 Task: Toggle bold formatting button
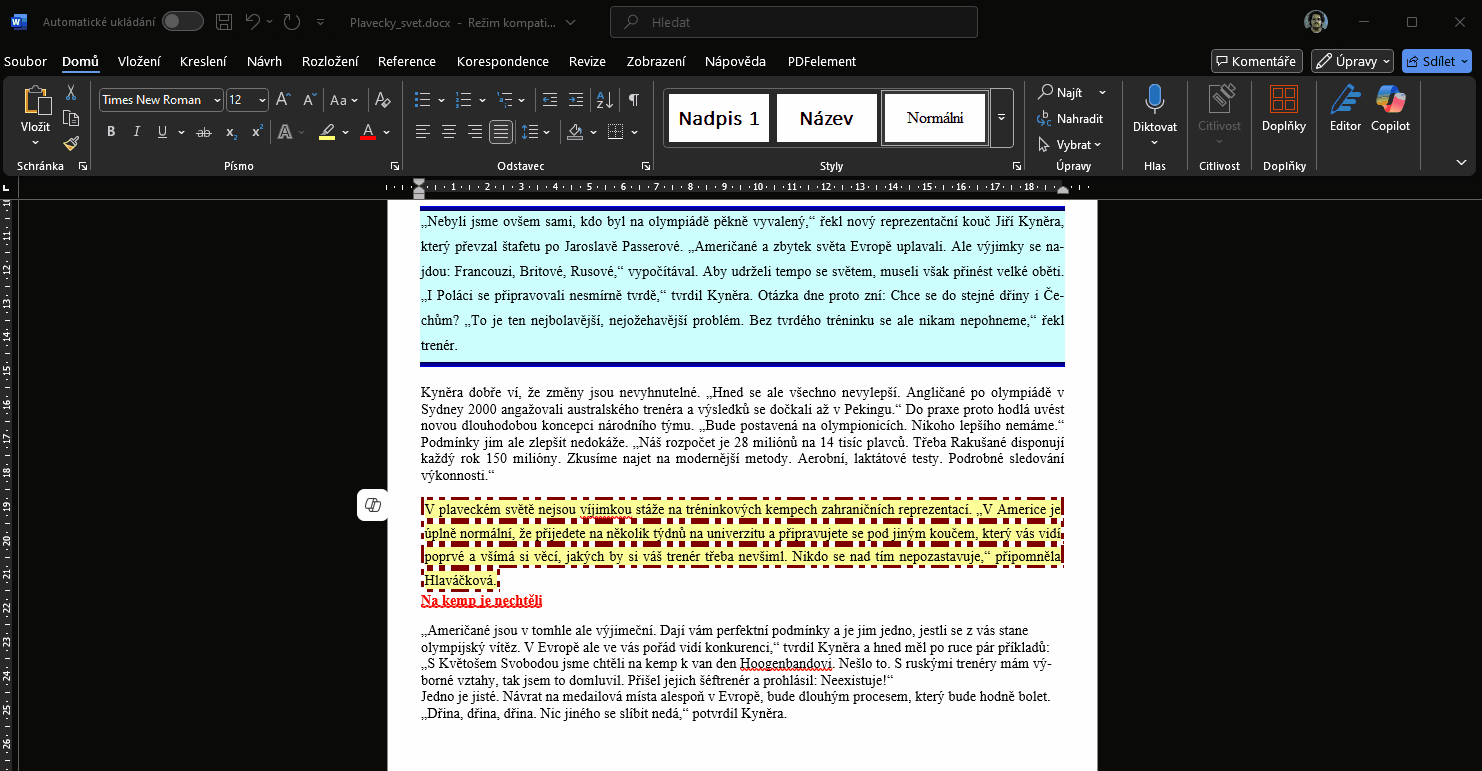(111, 132)
